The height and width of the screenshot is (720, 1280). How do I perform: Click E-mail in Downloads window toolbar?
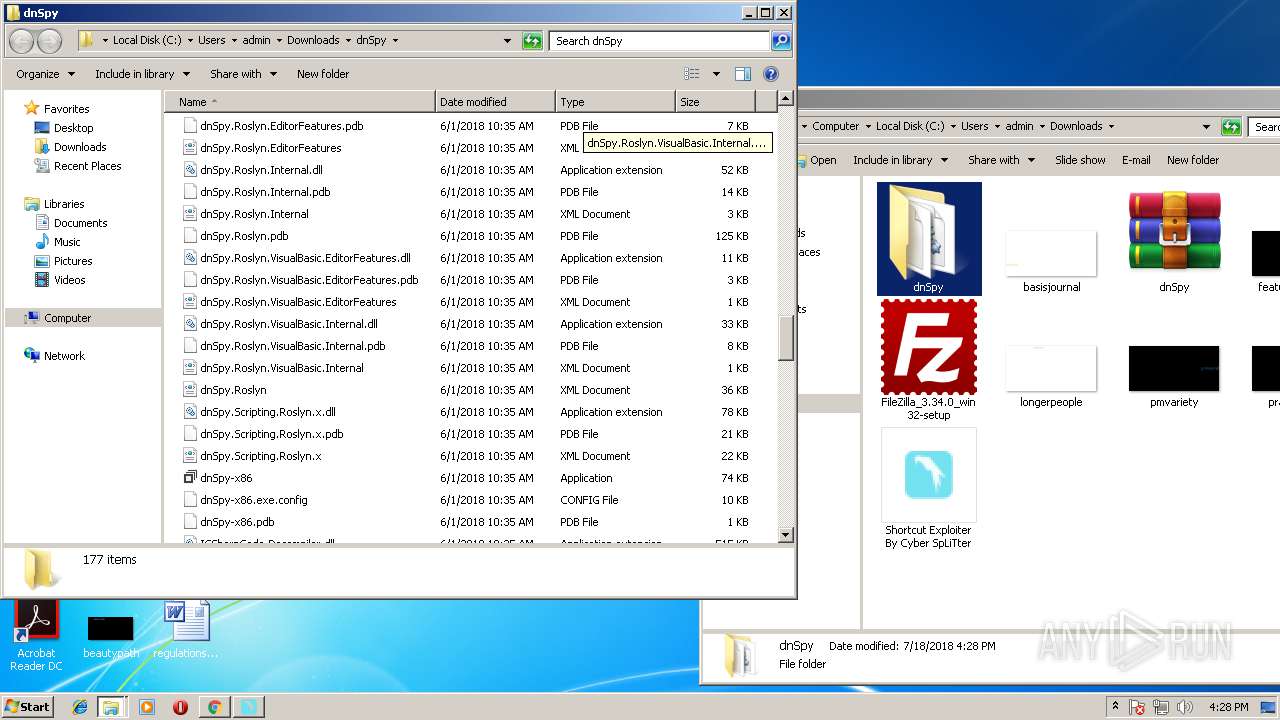[1136, 160]
